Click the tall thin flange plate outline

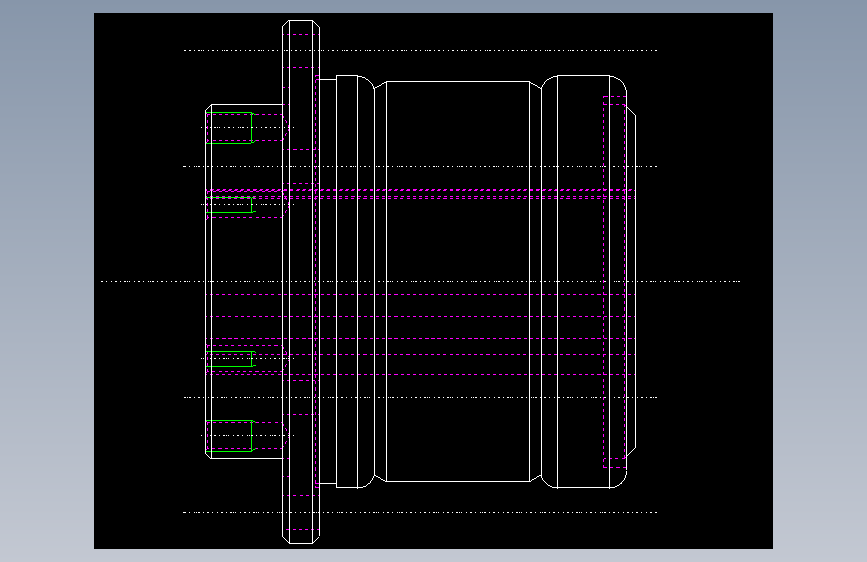301,282
